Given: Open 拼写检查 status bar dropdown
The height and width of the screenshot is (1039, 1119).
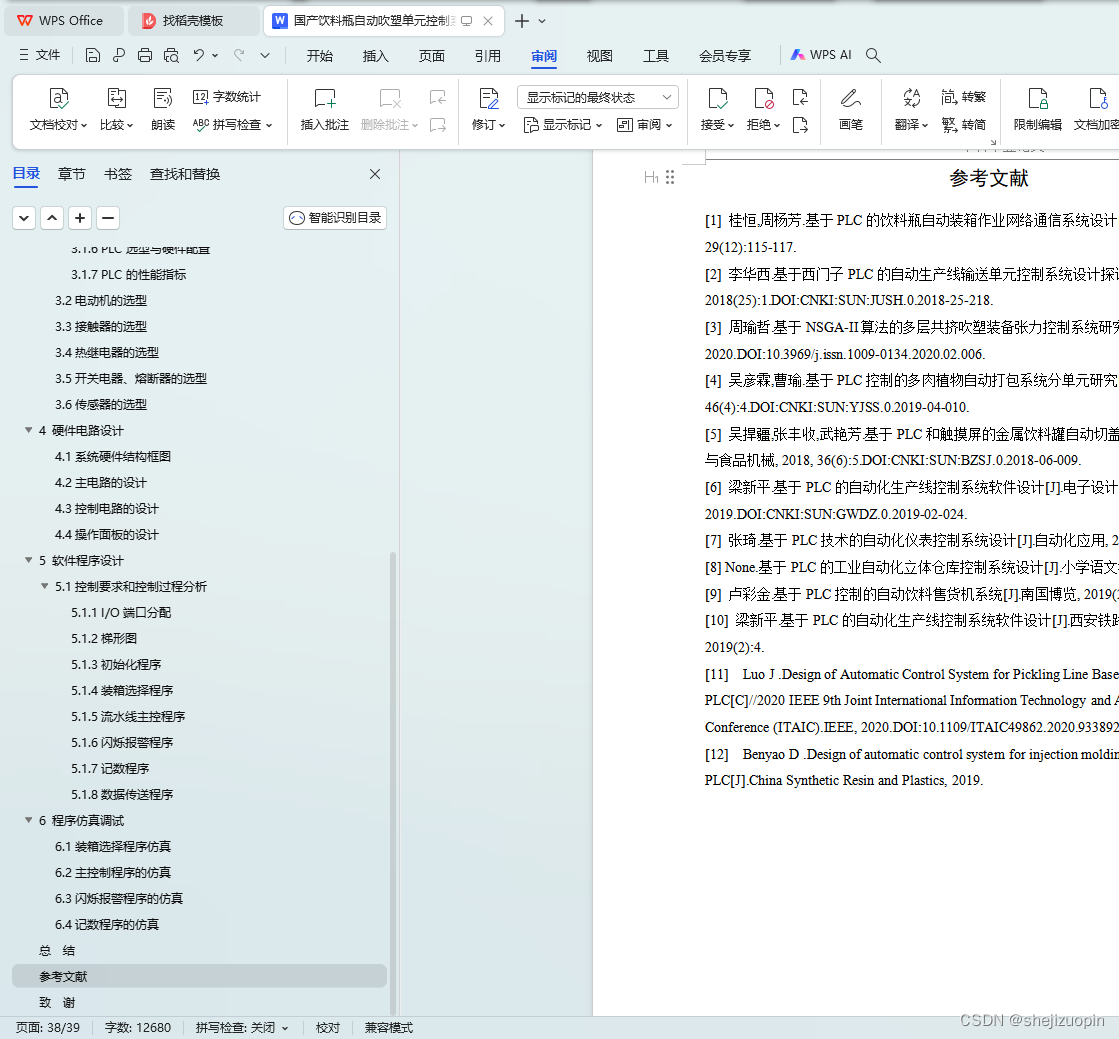Looking at the screenshot, I should [285, 1028].
